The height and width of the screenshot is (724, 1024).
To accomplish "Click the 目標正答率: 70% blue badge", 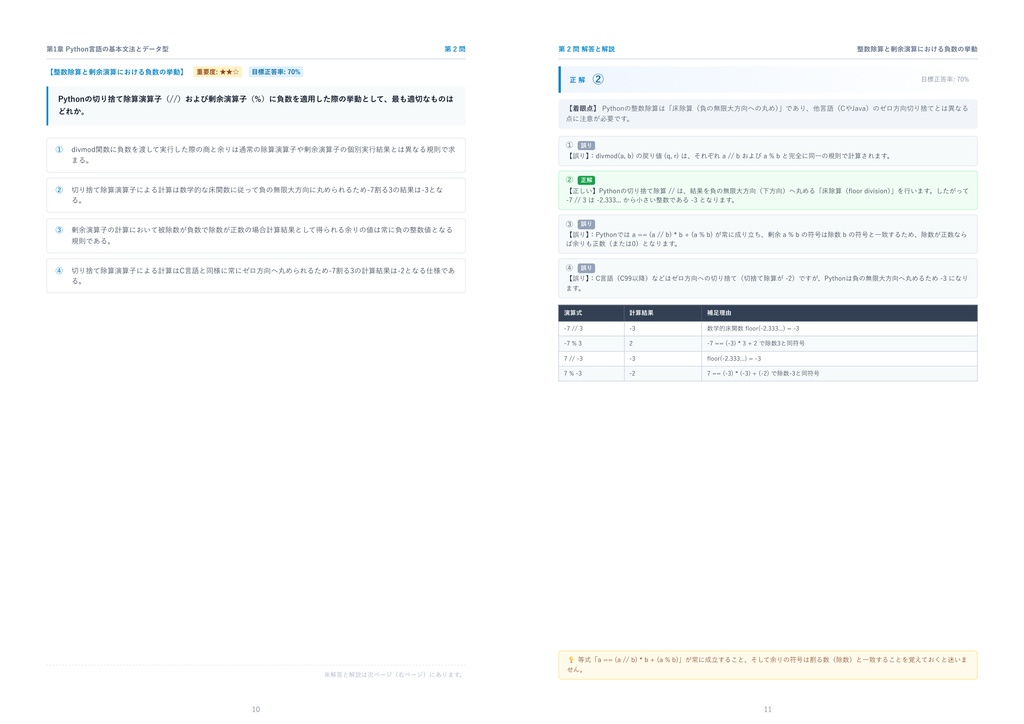I will 276,72.
